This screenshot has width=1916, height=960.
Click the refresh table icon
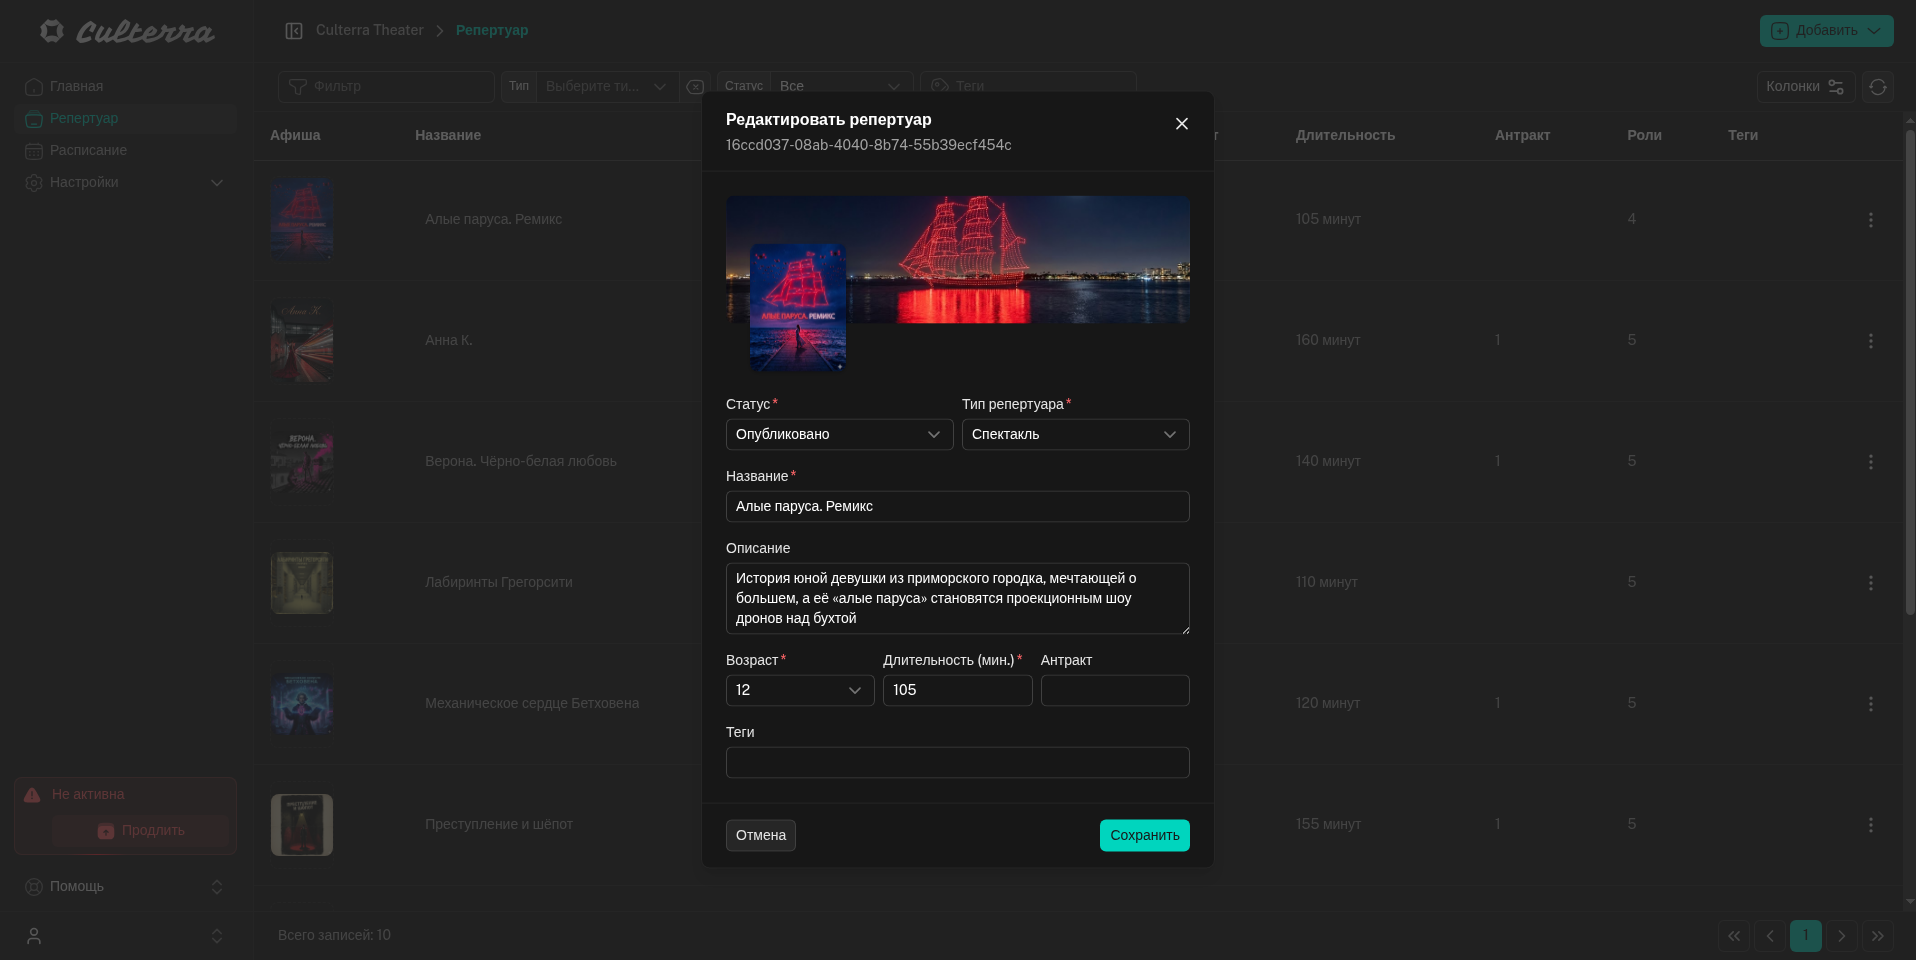1877,87
